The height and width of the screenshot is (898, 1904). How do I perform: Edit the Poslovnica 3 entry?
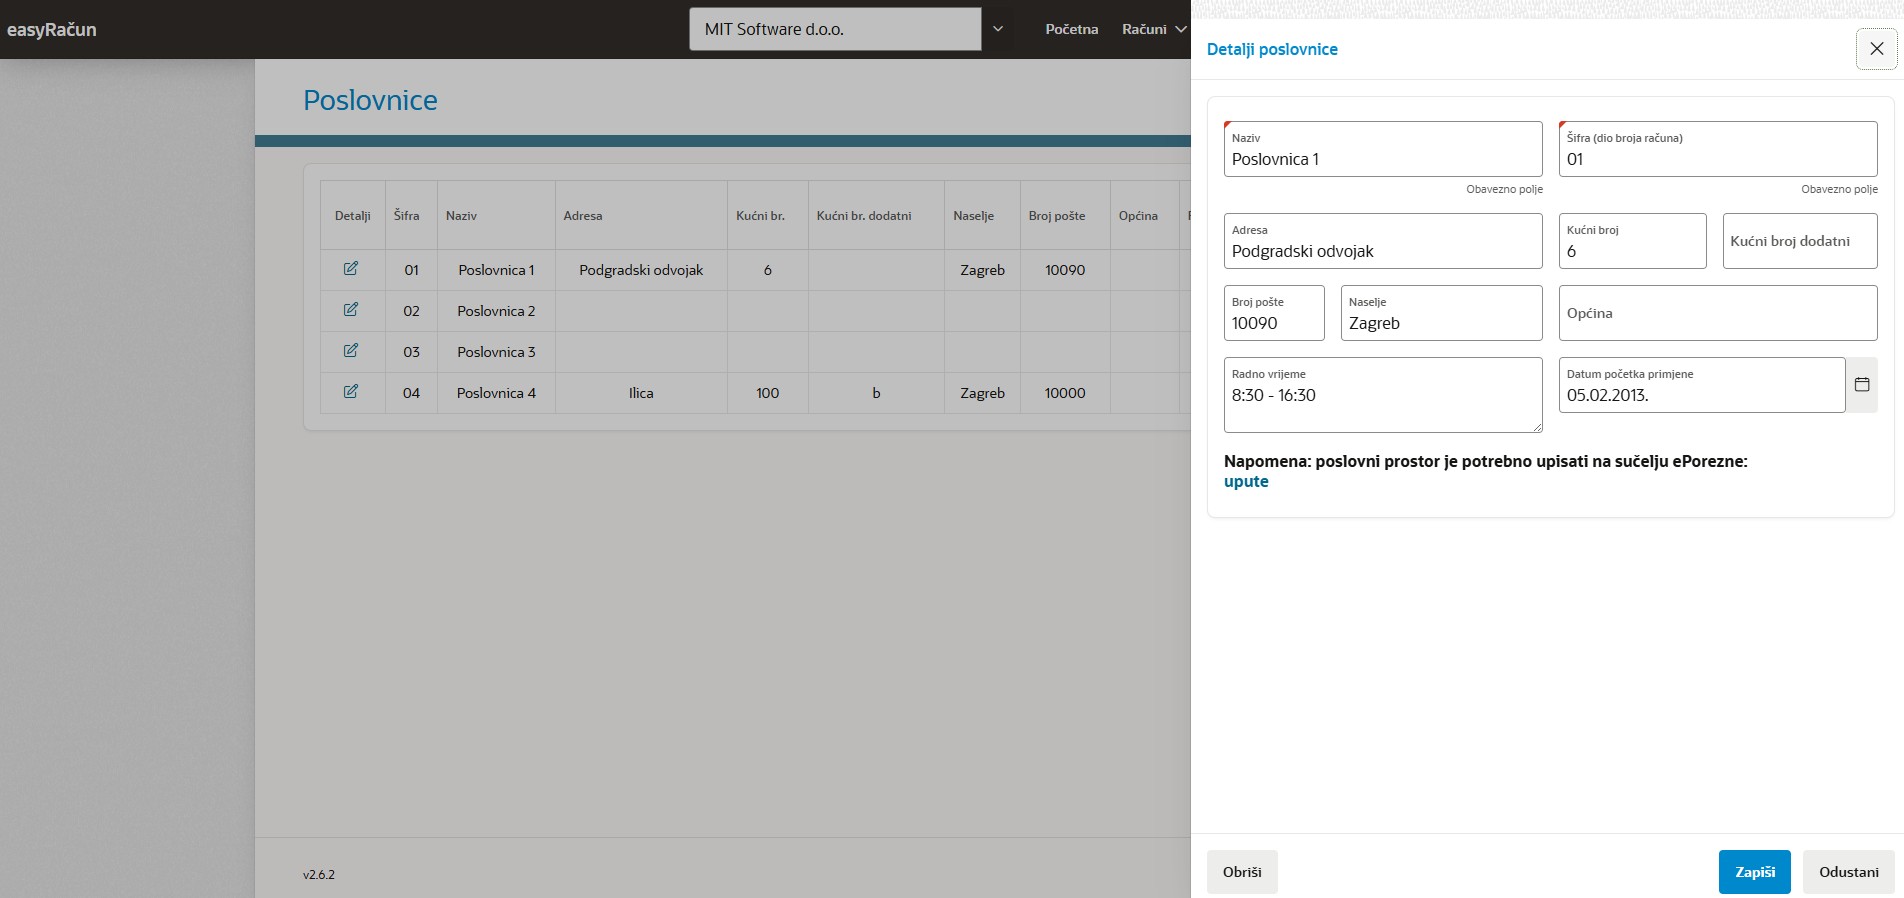click(x=351, y=351)
